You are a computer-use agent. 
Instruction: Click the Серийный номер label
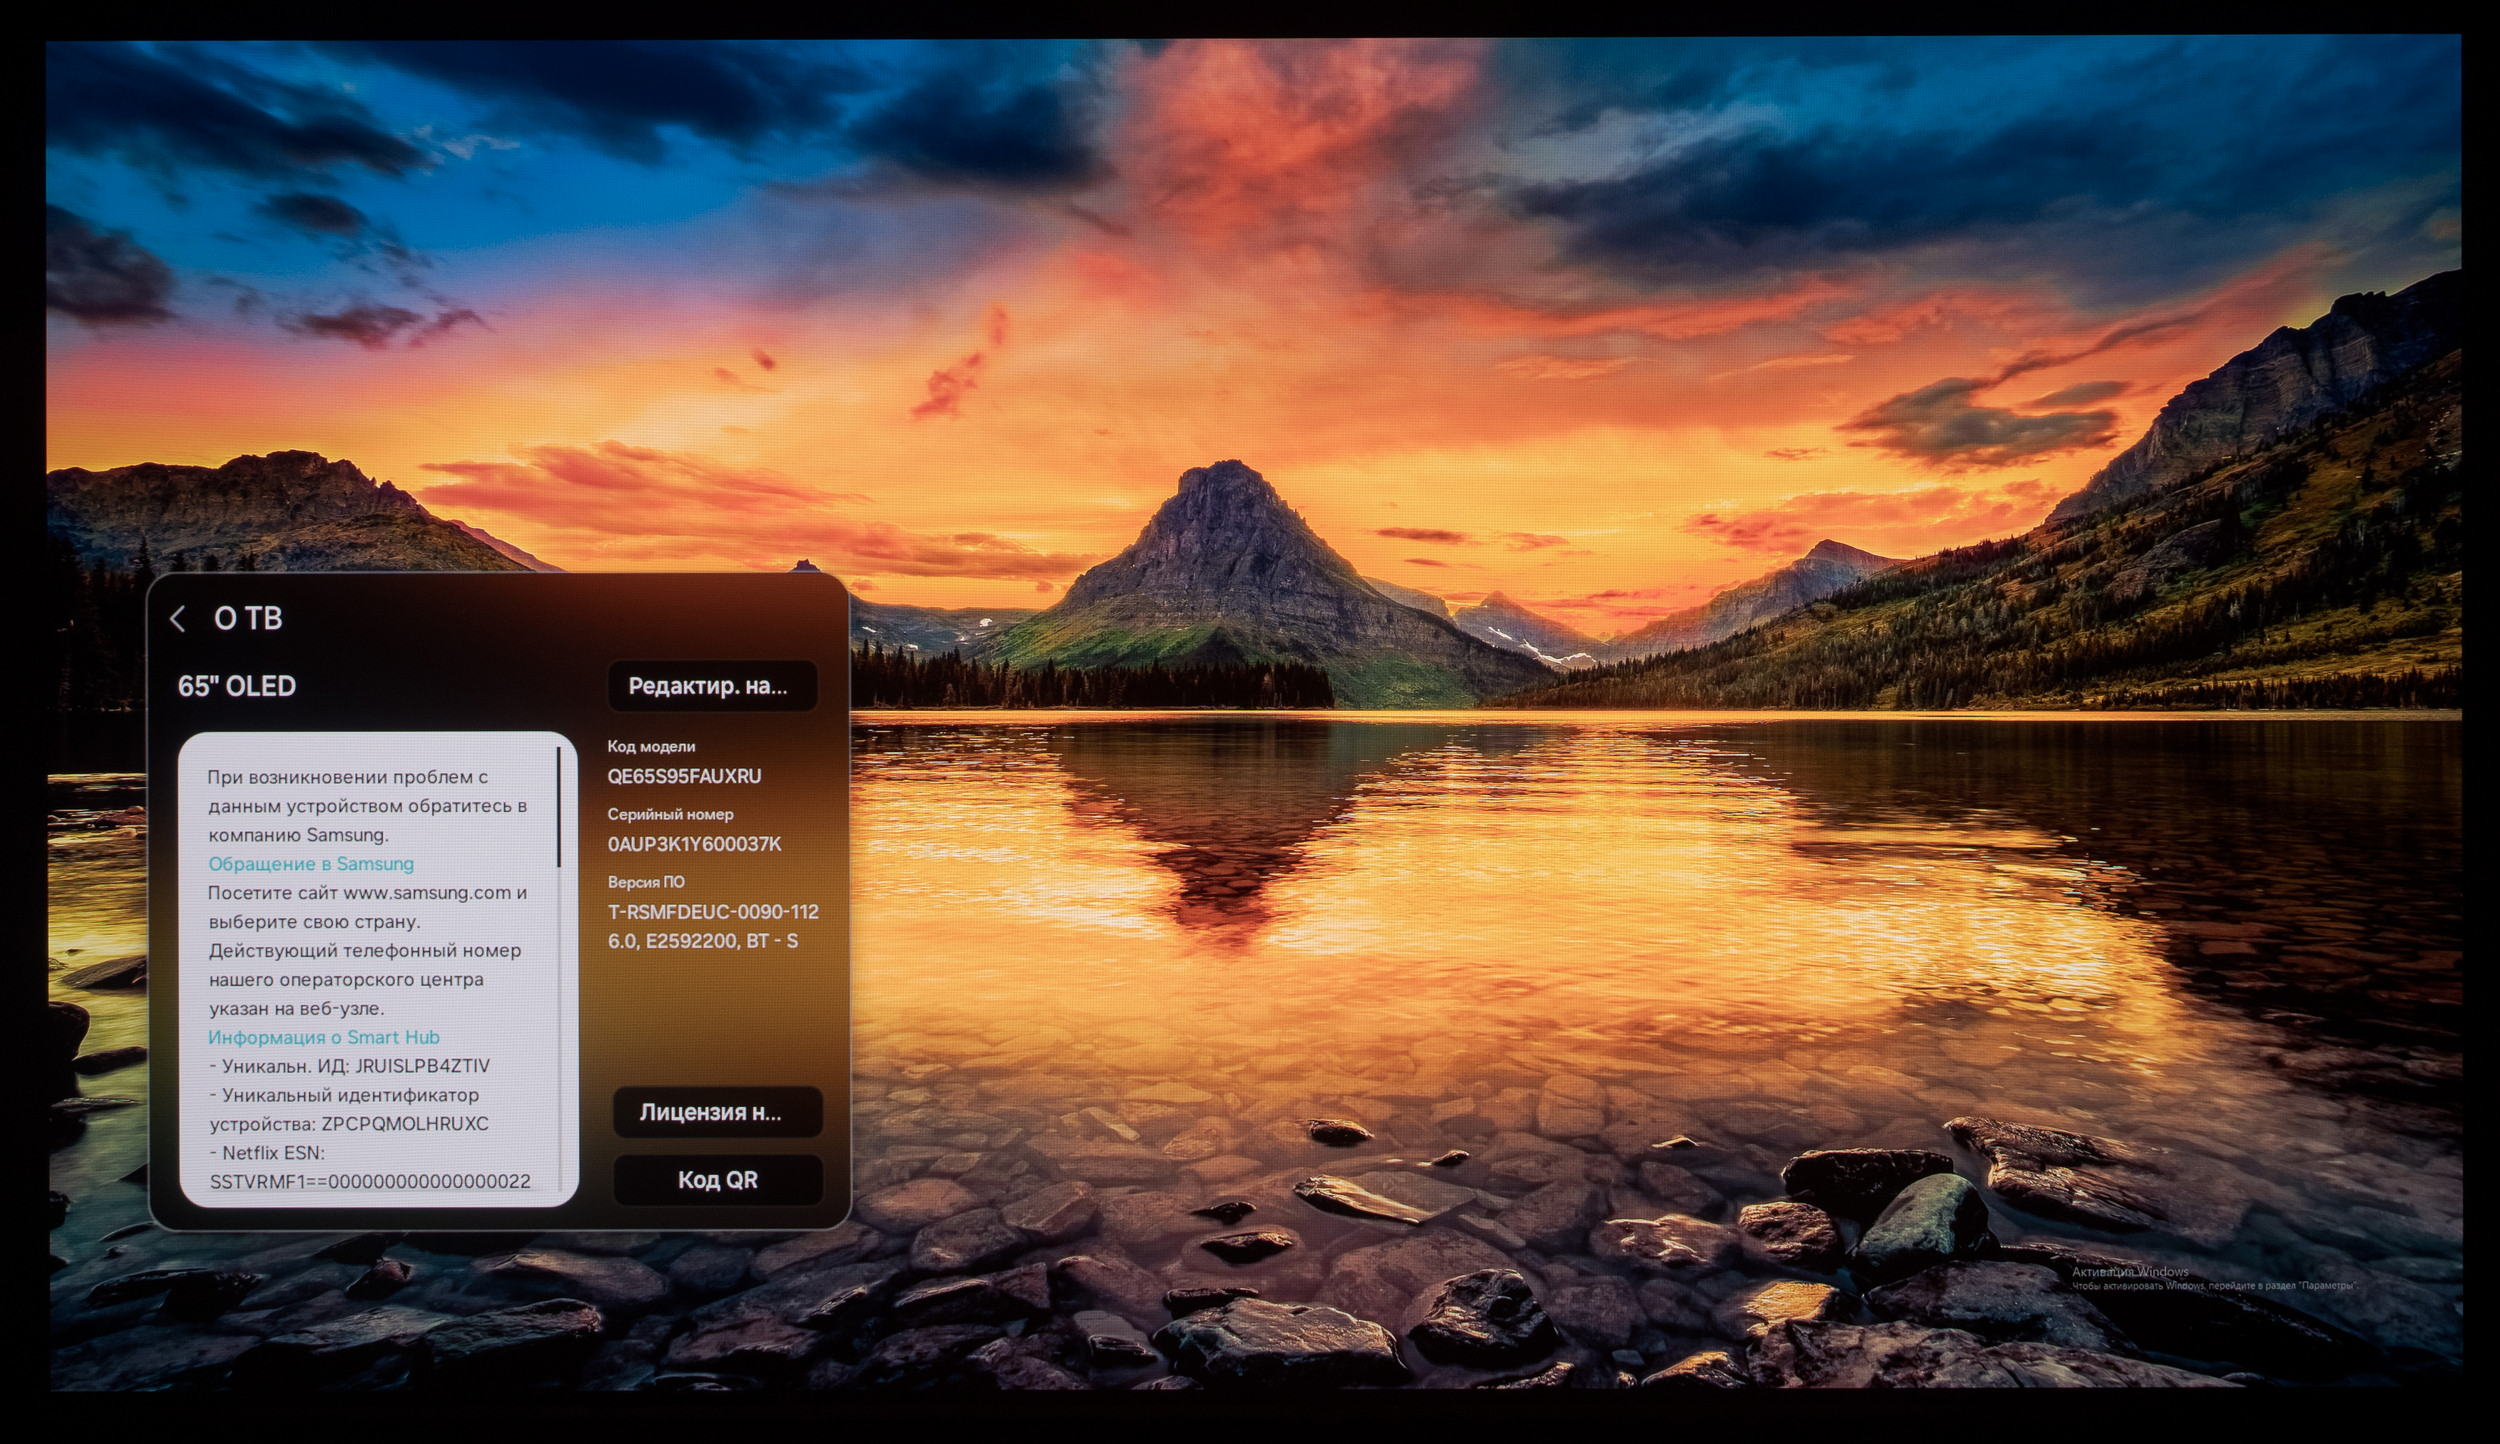[670, 814]
